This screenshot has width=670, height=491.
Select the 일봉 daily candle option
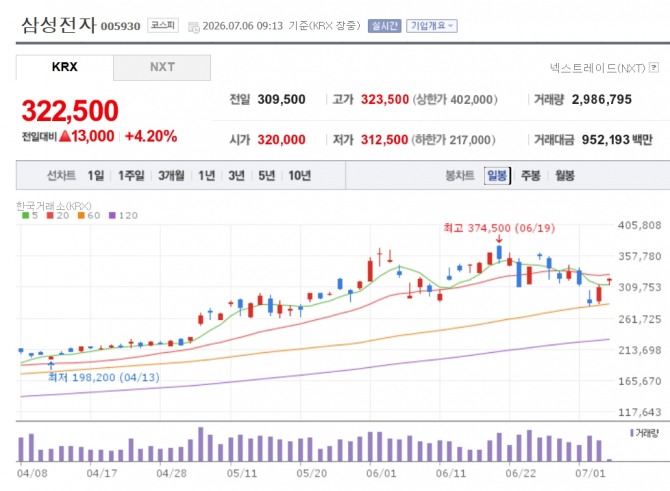[x=497, y=176]
